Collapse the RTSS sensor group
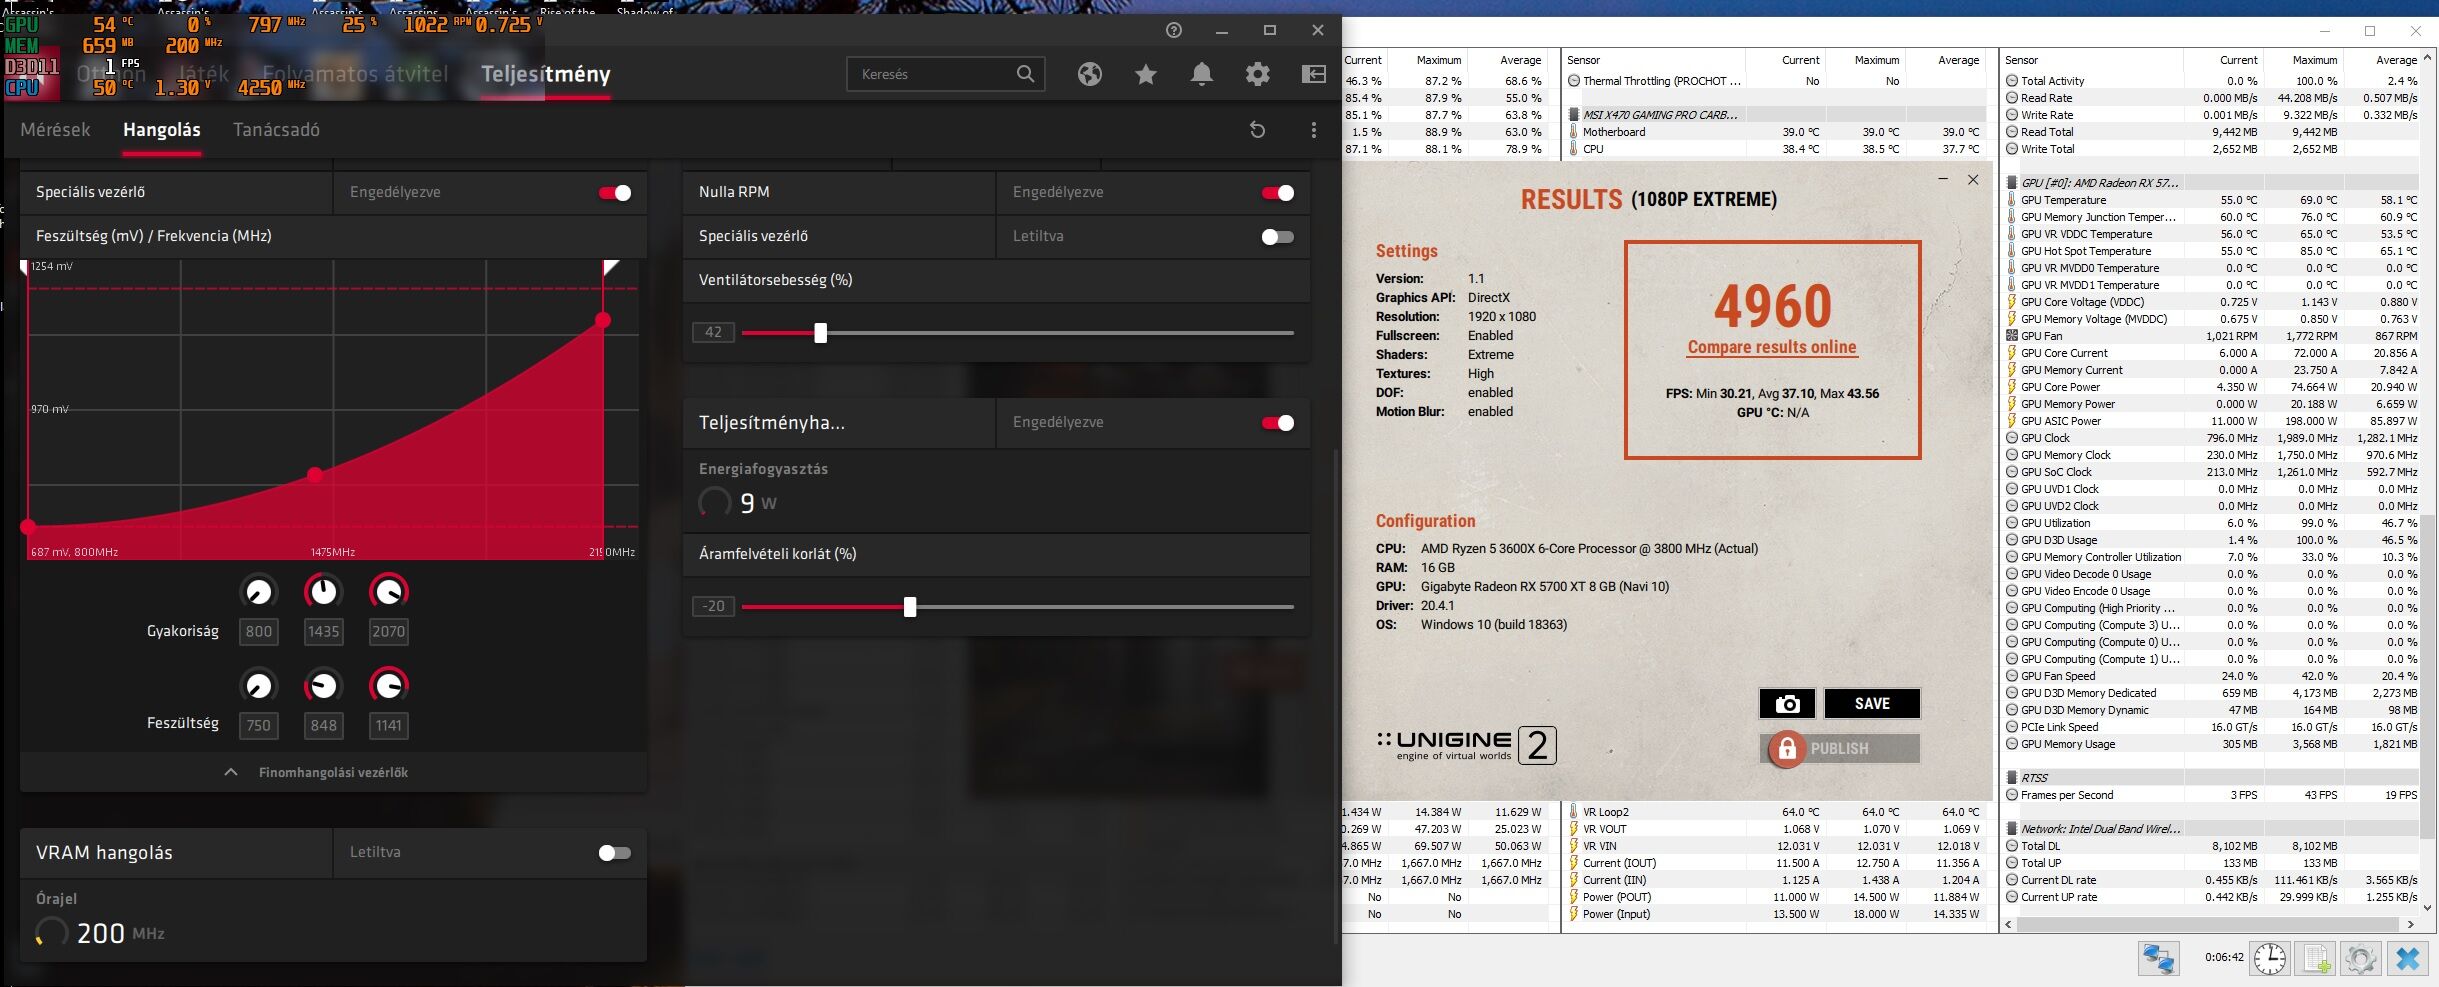The width and height of the screenshot is (2439, 987). pyautogui.click(x=2034, y=778)
